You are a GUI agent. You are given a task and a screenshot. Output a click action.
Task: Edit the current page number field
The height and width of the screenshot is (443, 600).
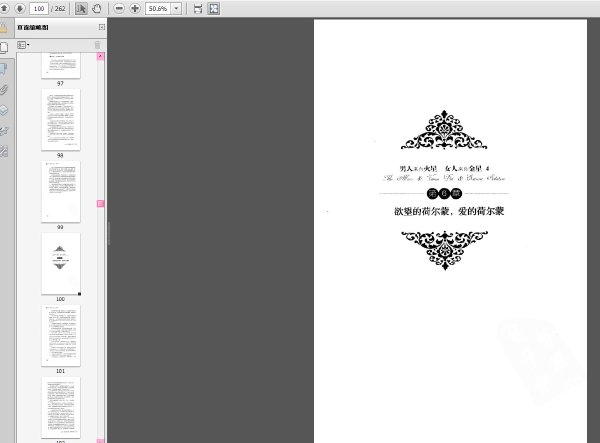point(39,8)
